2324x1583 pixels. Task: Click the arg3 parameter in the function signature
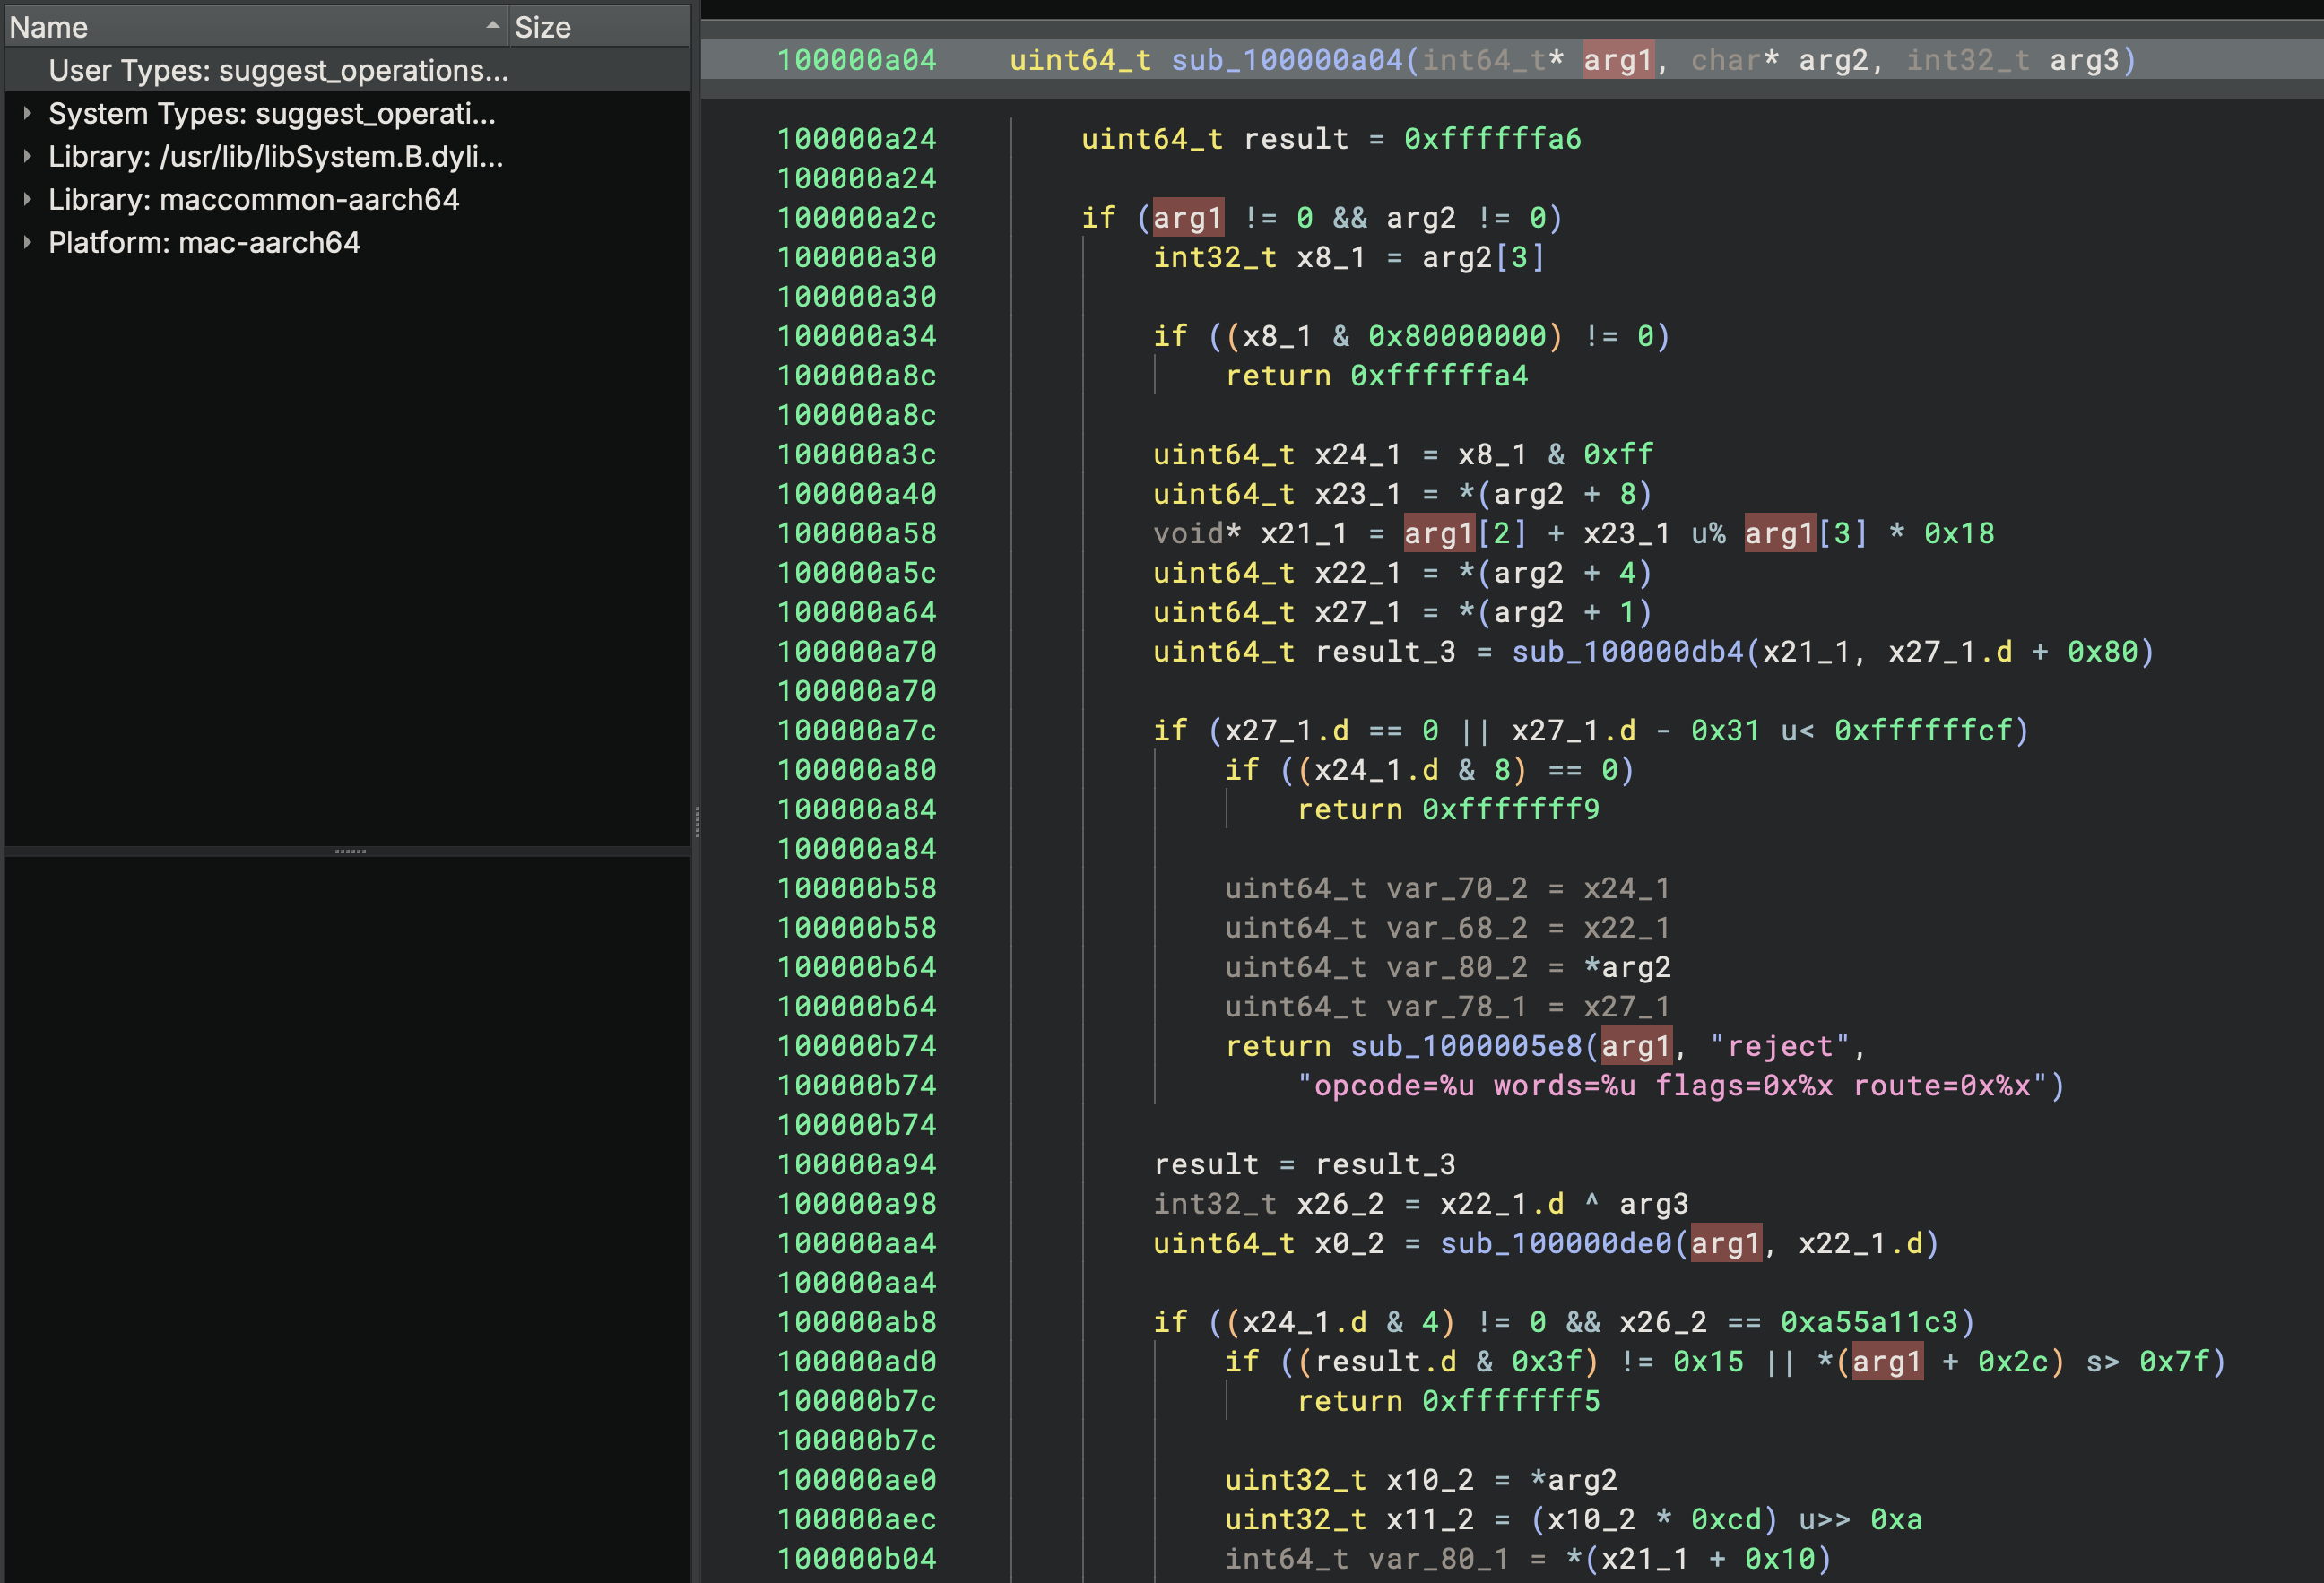2084,61
